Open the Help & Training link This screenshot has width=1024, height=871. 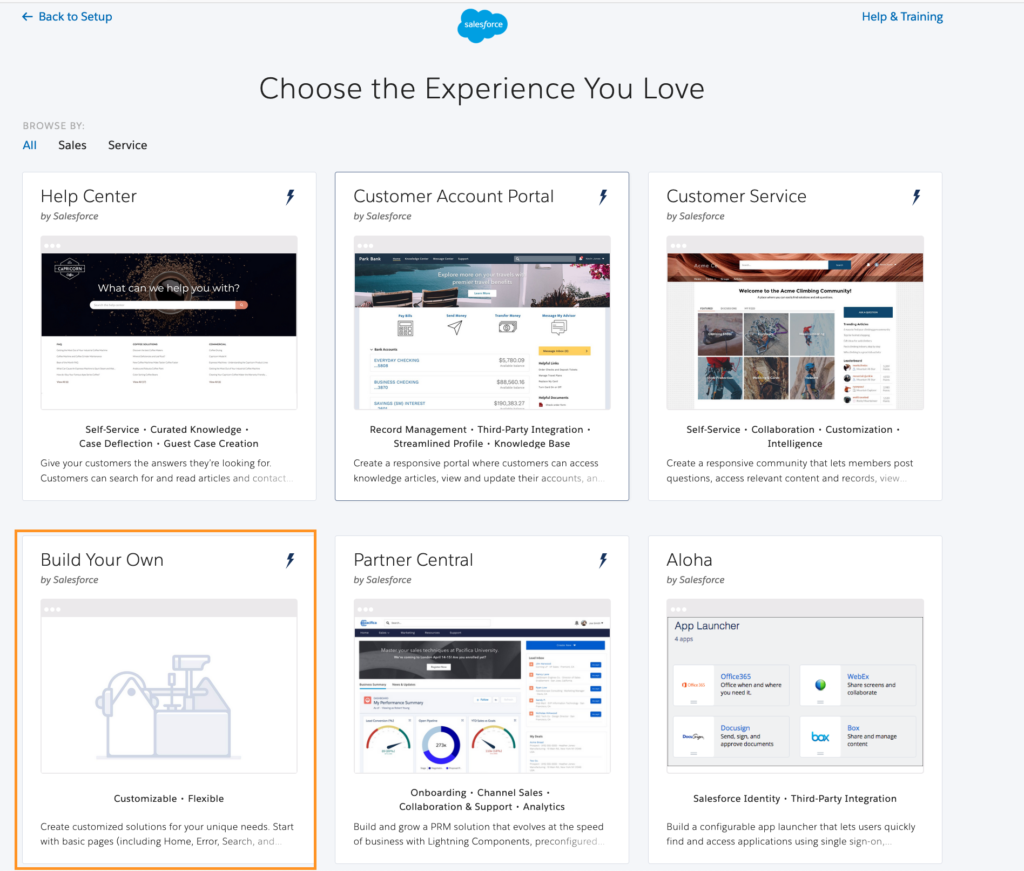click(x=901, y=16)
